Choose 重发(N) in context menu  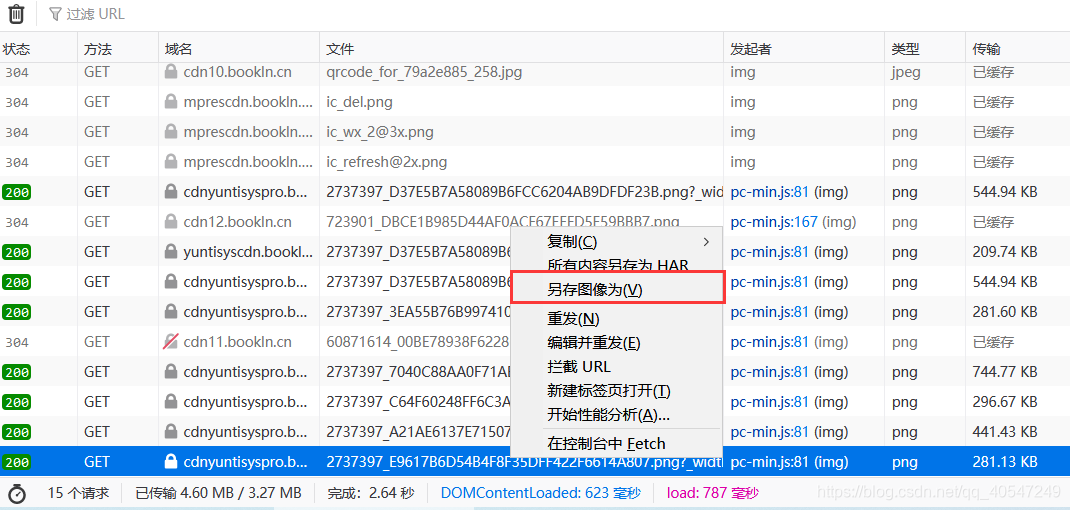616,319
